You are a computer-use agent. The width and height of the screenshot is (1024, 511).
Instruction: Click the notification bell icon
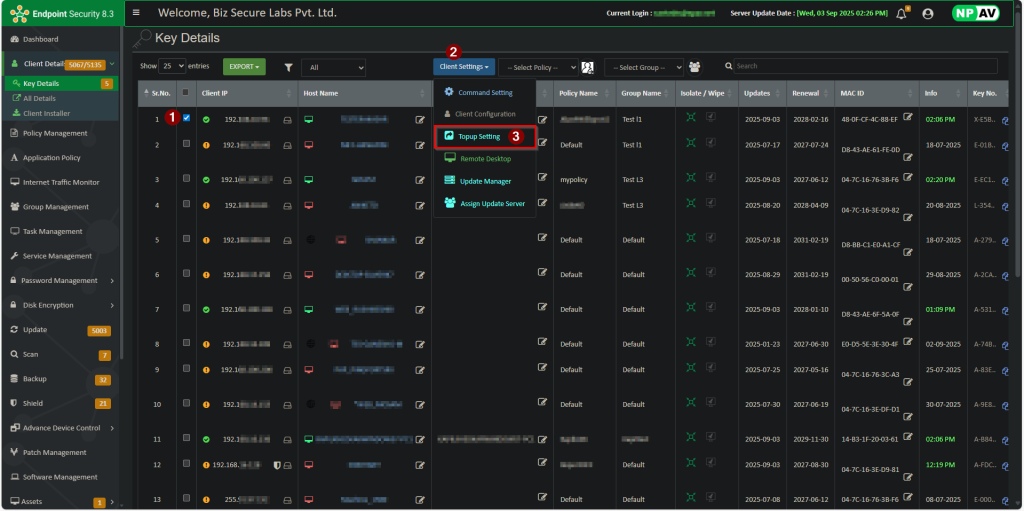(901, 14)
